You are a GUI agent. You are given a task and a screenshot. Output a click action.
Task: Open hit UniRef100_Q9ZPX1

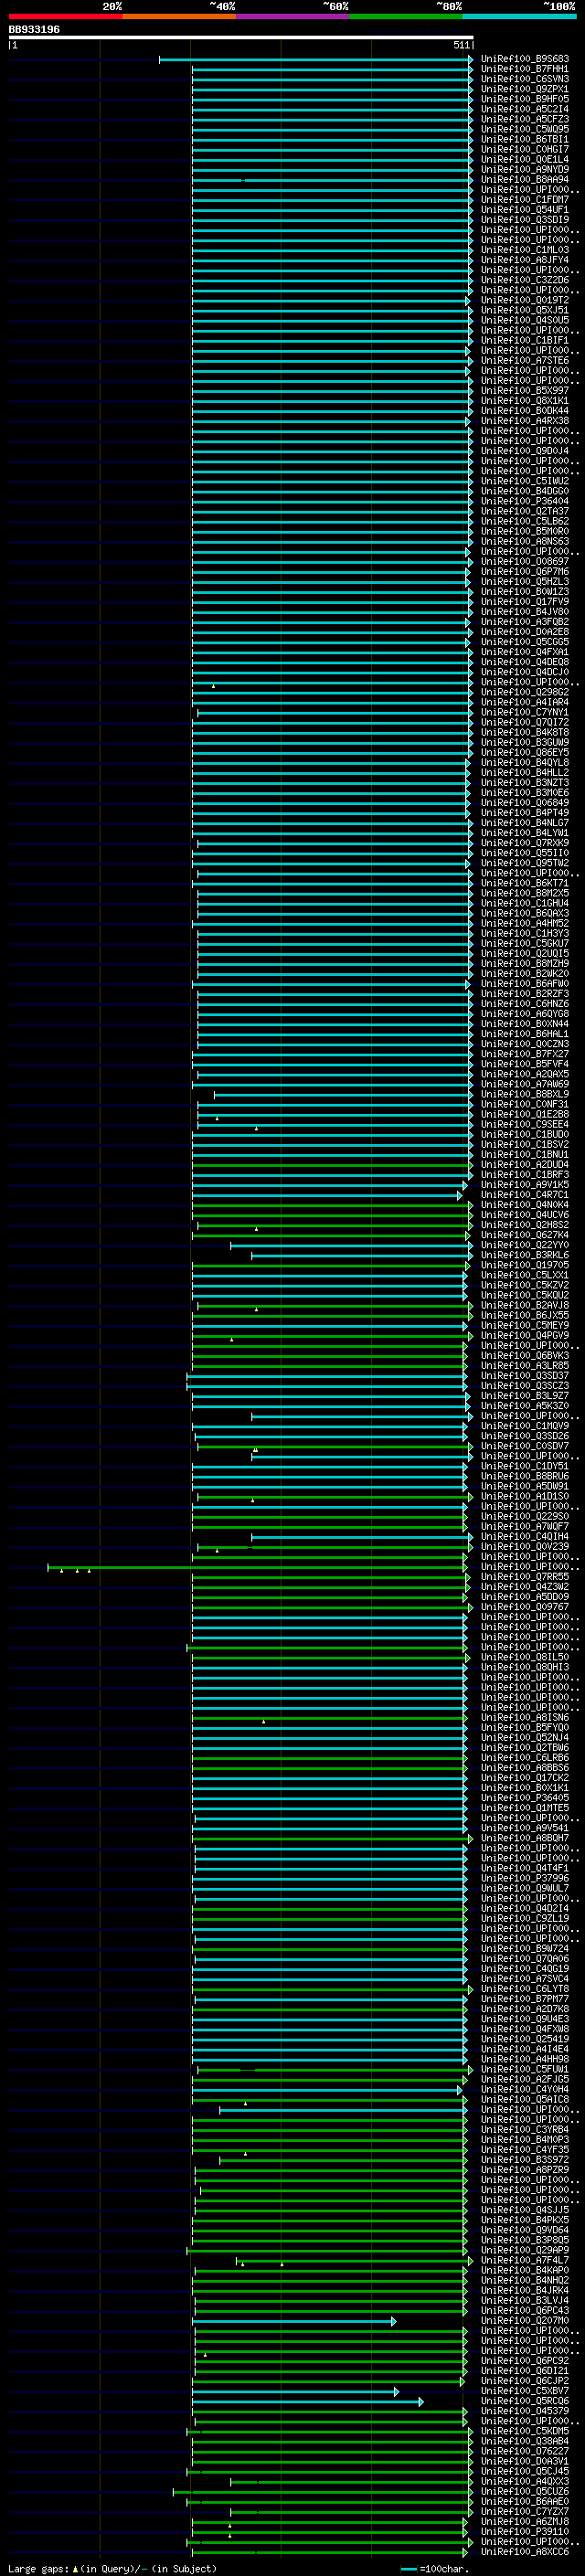(525, 89)
